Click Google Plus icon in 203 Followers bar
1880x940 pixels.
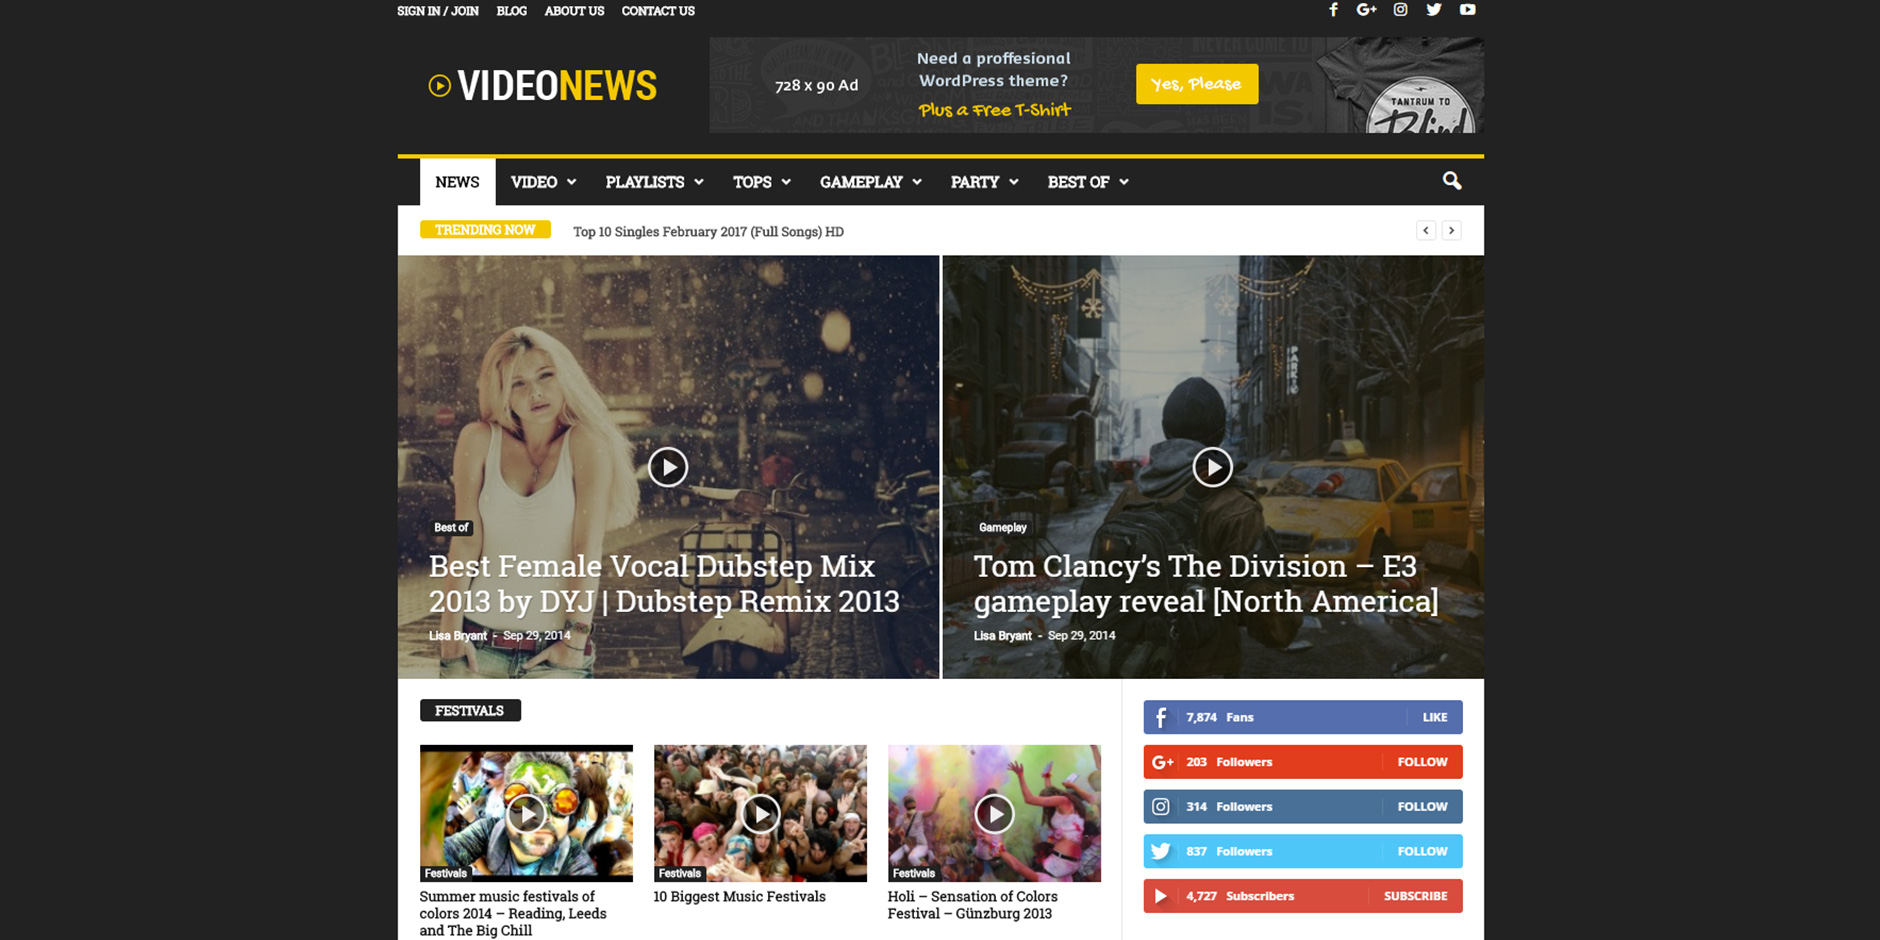(x=1162, y=762)
